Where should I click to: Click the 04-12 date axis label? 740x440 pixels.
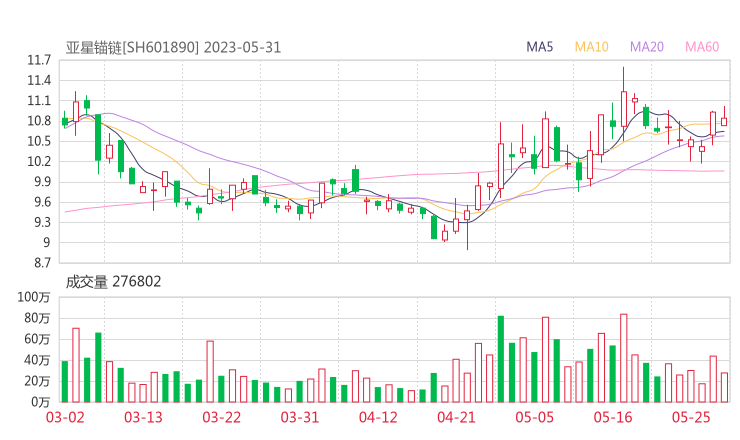pyautogui.click(x=378, y=417)
